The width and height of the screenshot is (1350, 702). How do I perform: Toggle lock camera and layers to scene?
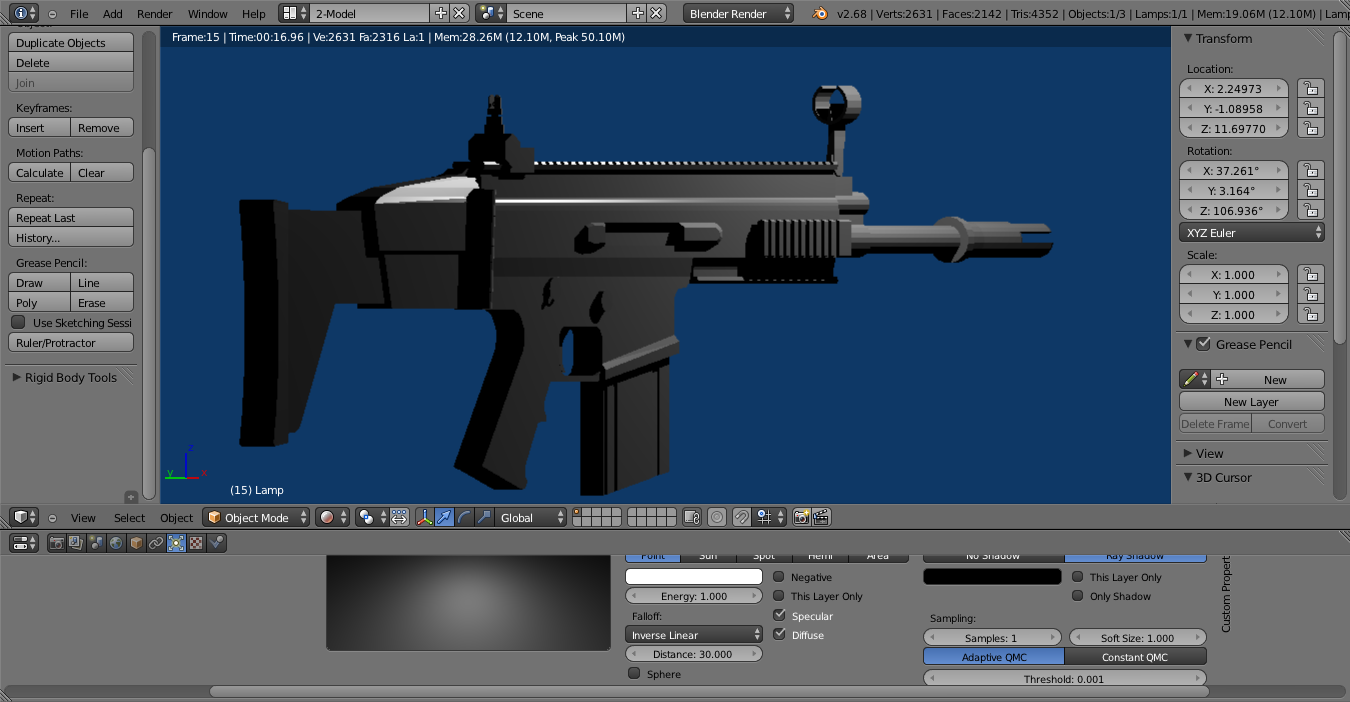692,517
